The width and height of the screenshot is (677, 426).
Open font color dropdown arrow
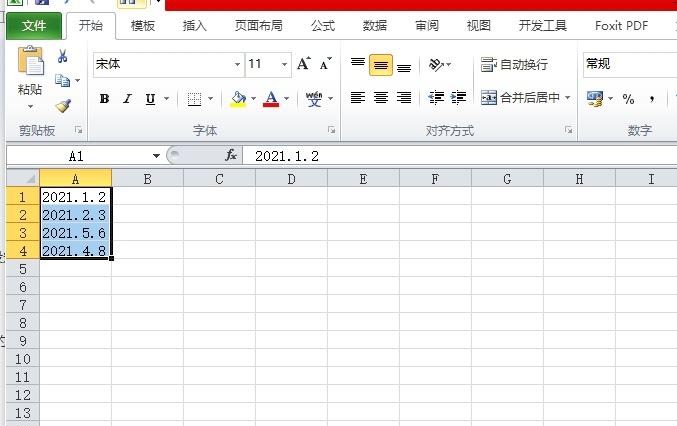[287, 99]
